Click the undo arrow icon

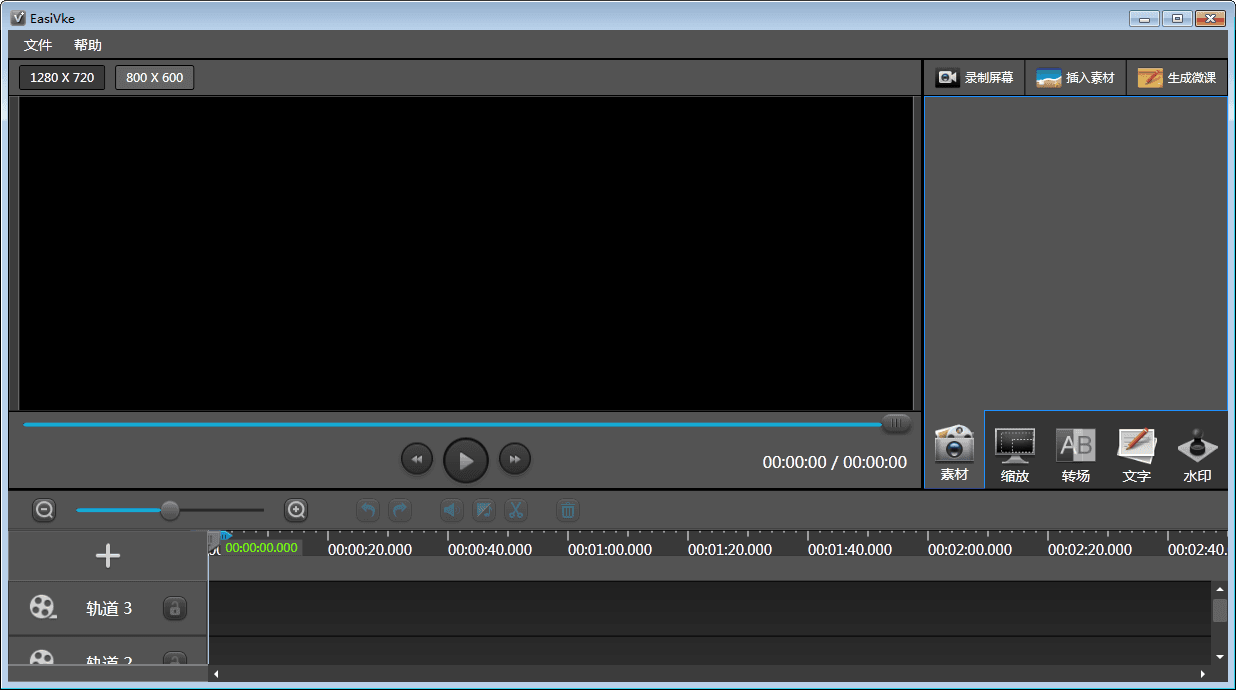pyautogui.click(x=368, y=510)
